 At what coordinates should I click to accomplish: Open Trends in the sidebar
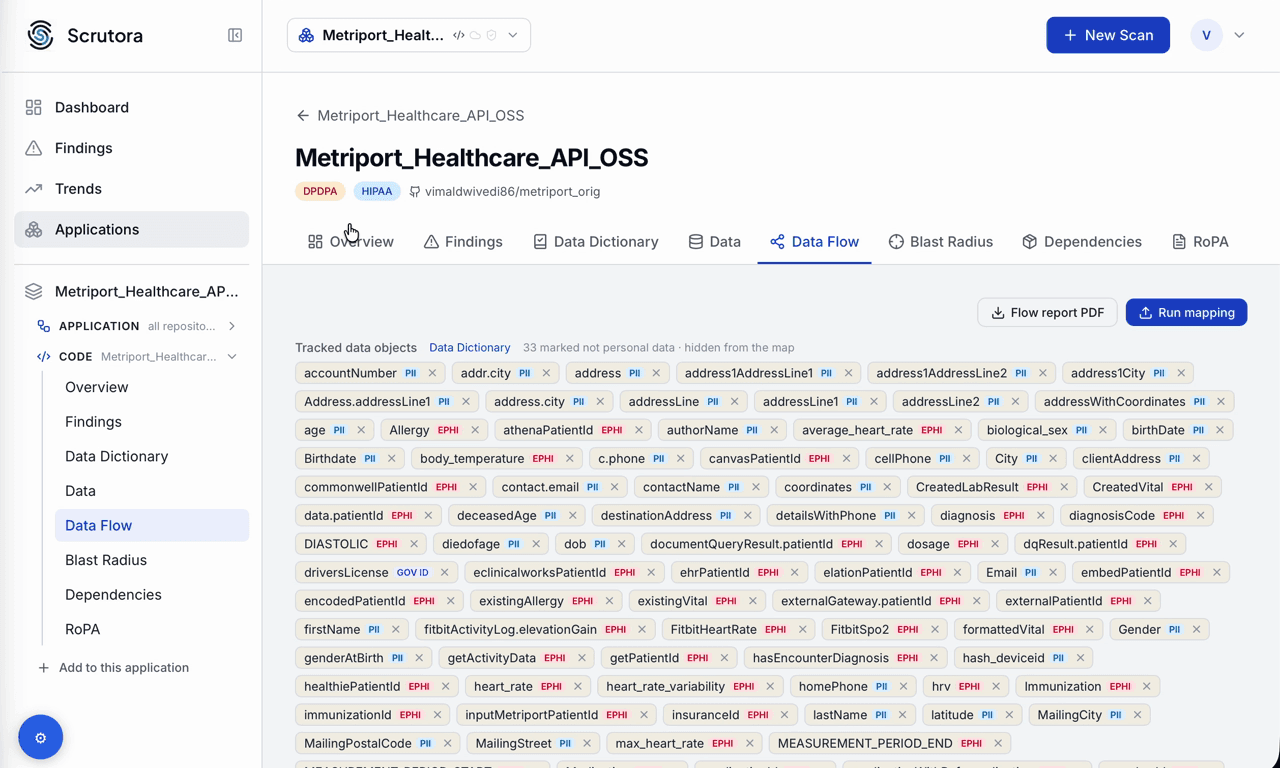click(x=132, y=188)
